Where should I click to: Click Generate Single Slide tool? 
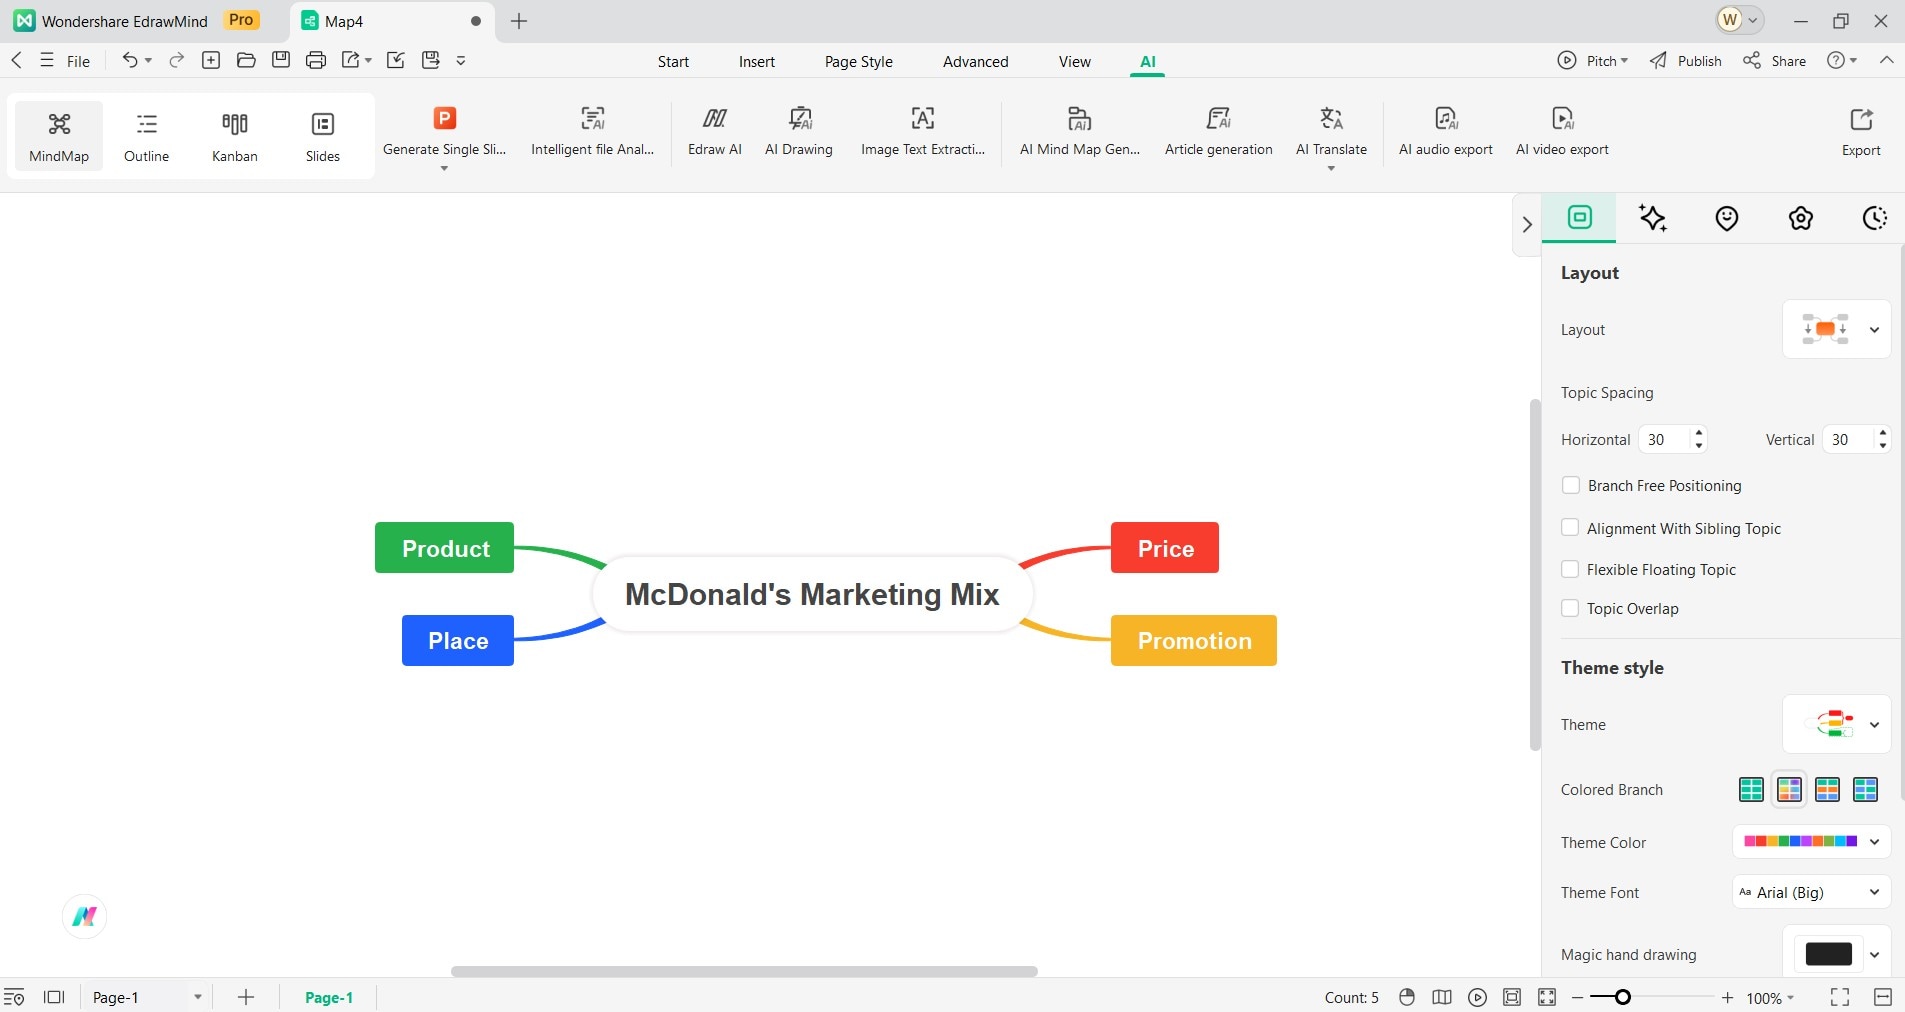(444, 131)
